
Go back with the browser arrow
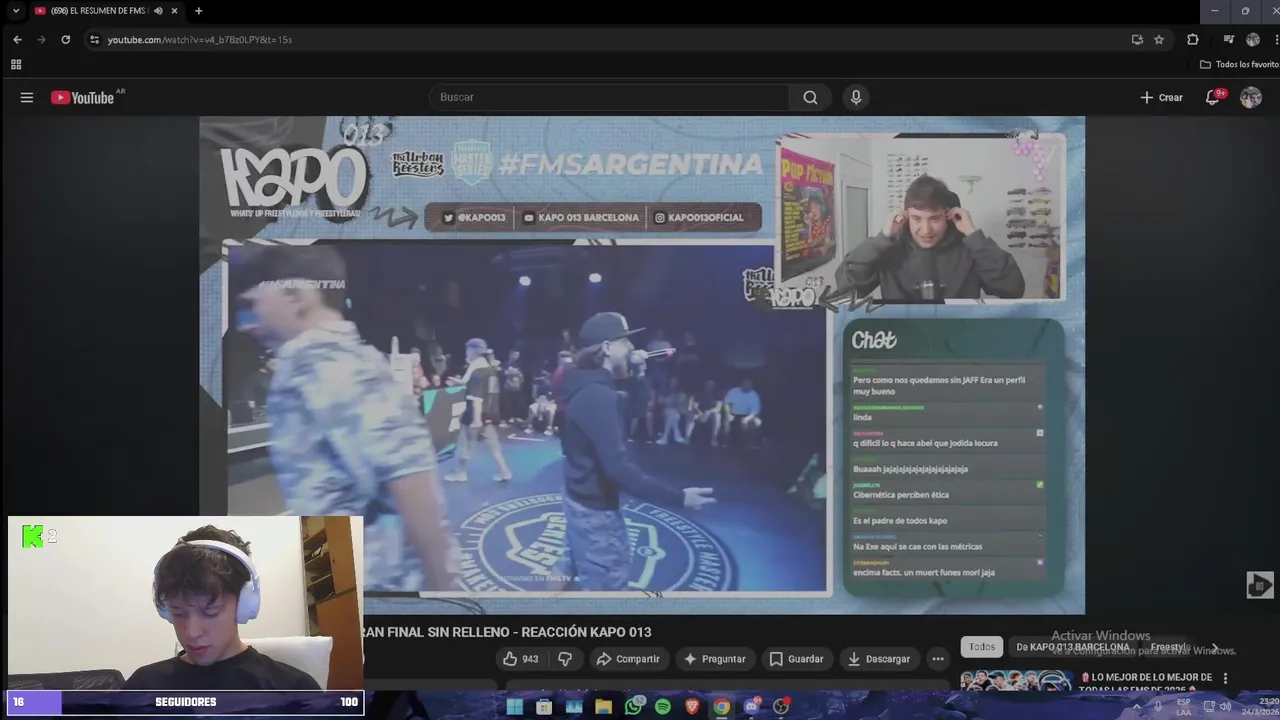(x=17, y=39)
